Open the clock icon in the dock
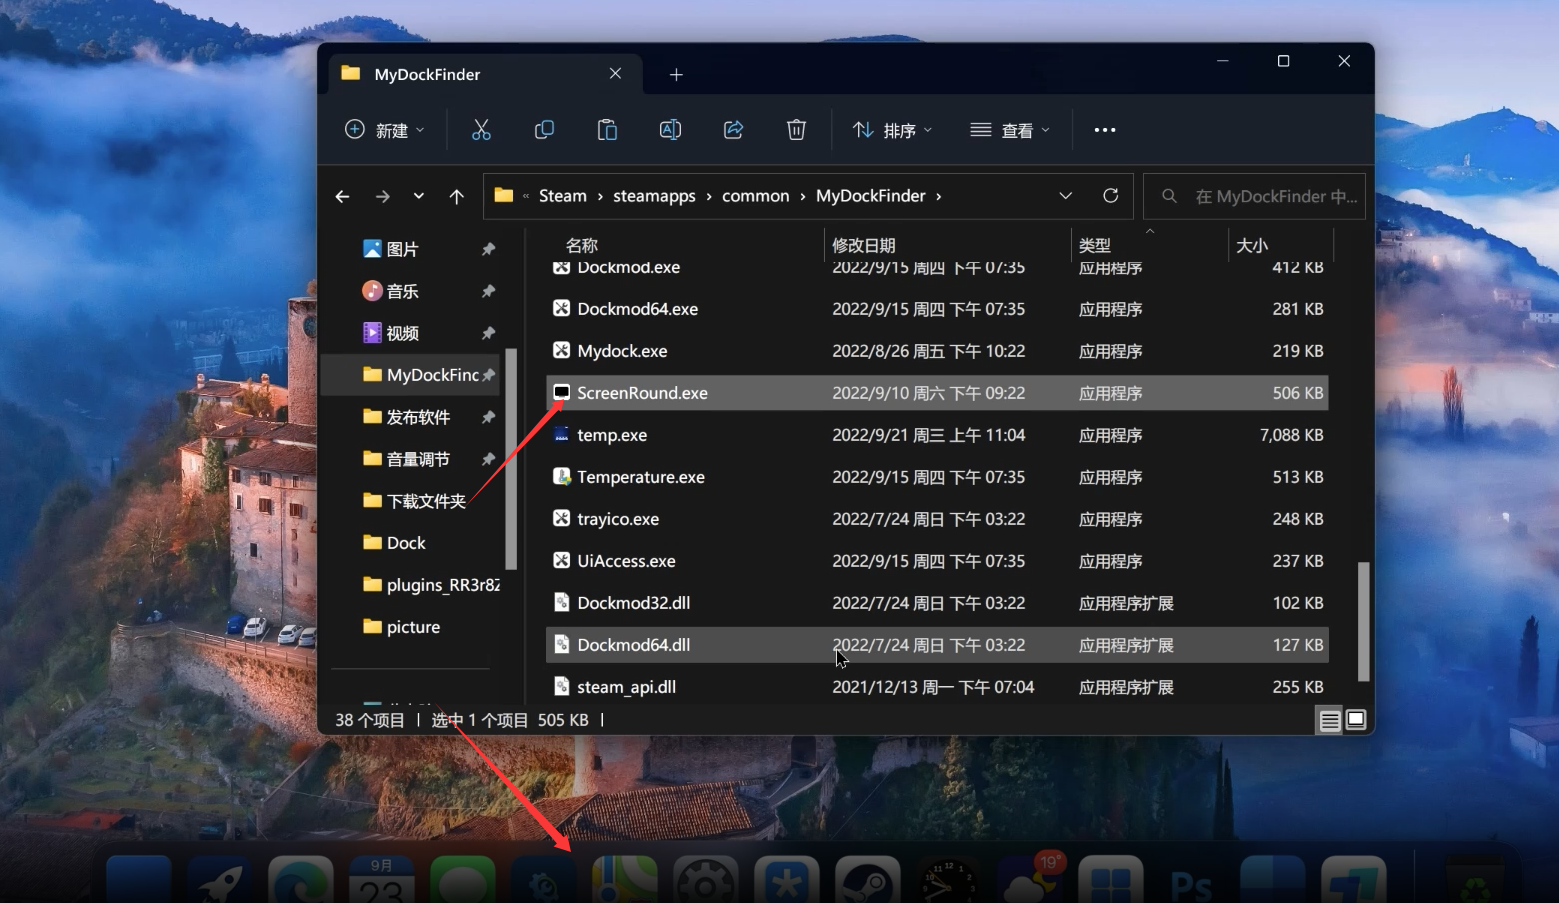1559x903 pixels. 948,880
